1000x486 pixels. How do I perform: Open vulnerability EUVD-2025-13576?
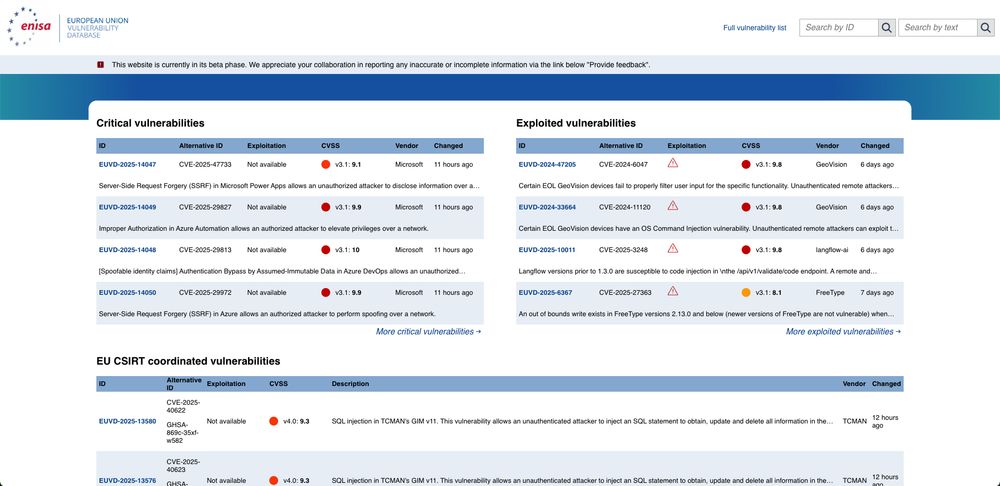pos(127,480)
